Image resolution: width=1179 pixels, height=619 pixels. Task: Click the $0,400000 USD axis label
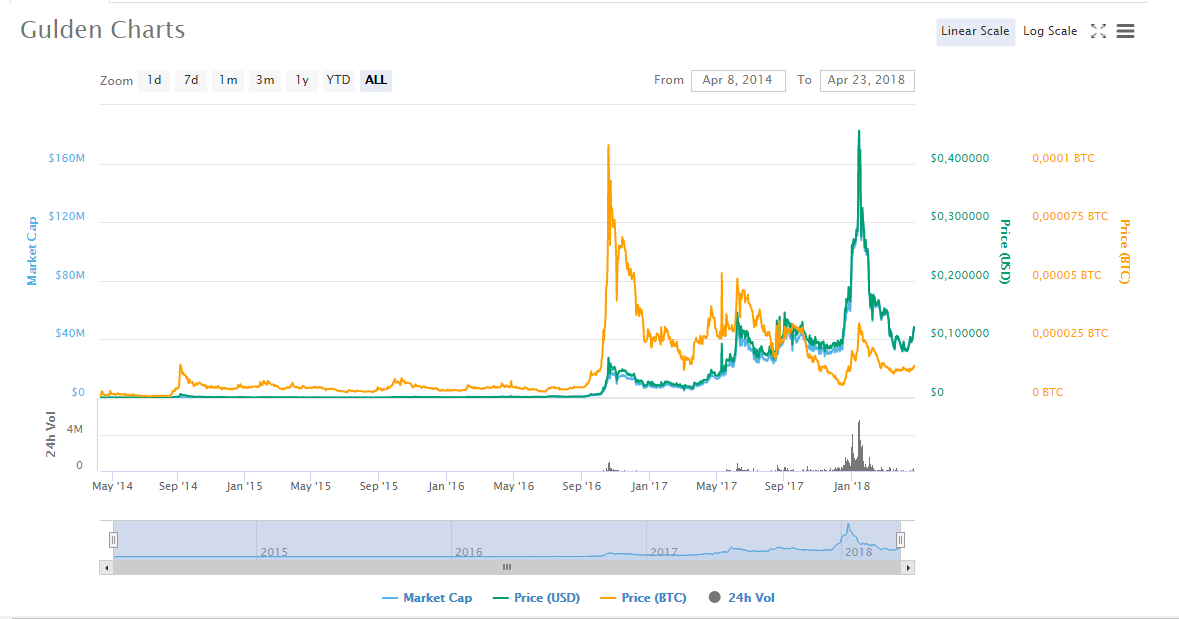coord(959,158)
